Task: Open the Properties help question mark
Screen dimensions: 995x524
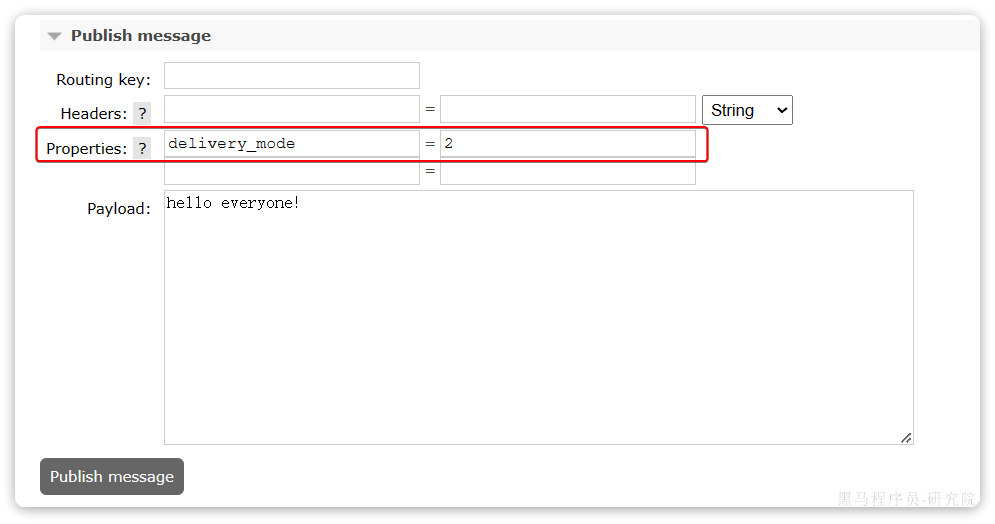Action: coord(142,148)
